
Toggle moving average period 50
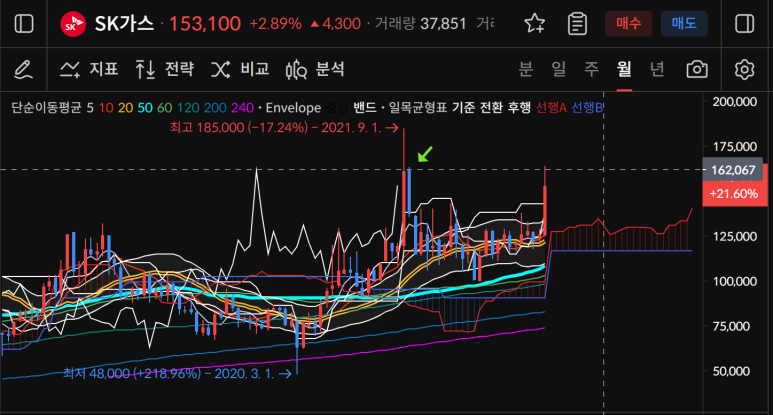pyautogui.click(x=145, y=107)
